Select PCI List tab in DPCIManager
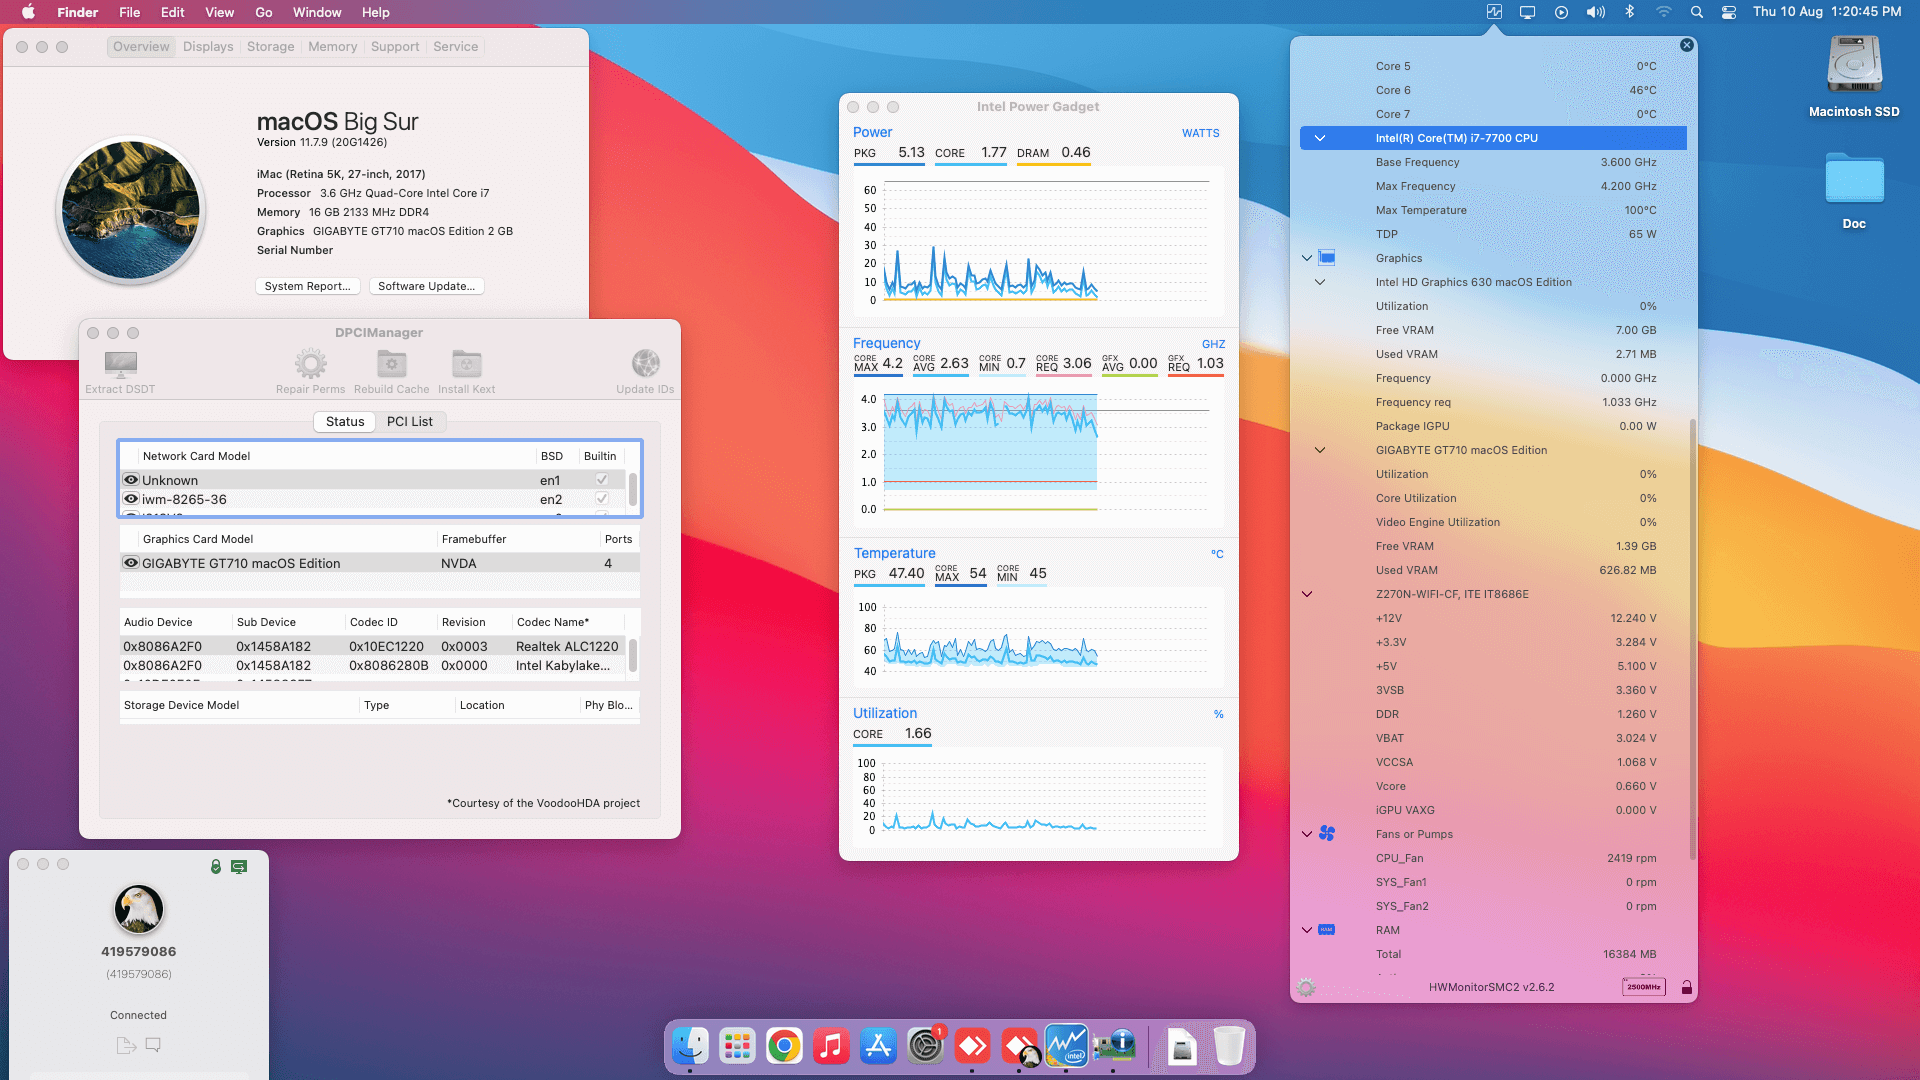1920x1080 pixels. 410,422
